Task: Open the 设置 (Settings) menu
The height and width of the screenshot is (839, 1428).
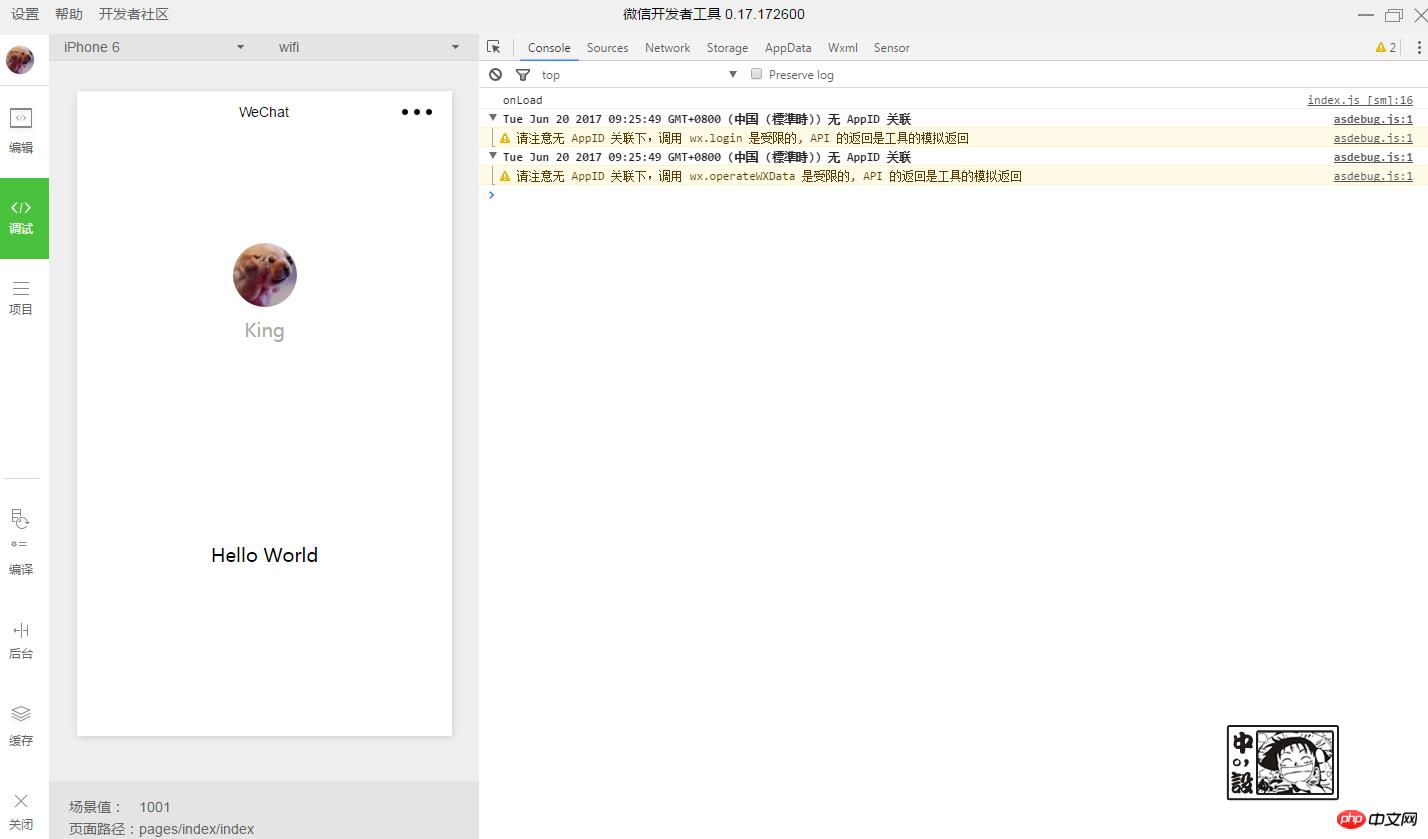Action: (25, 14)
